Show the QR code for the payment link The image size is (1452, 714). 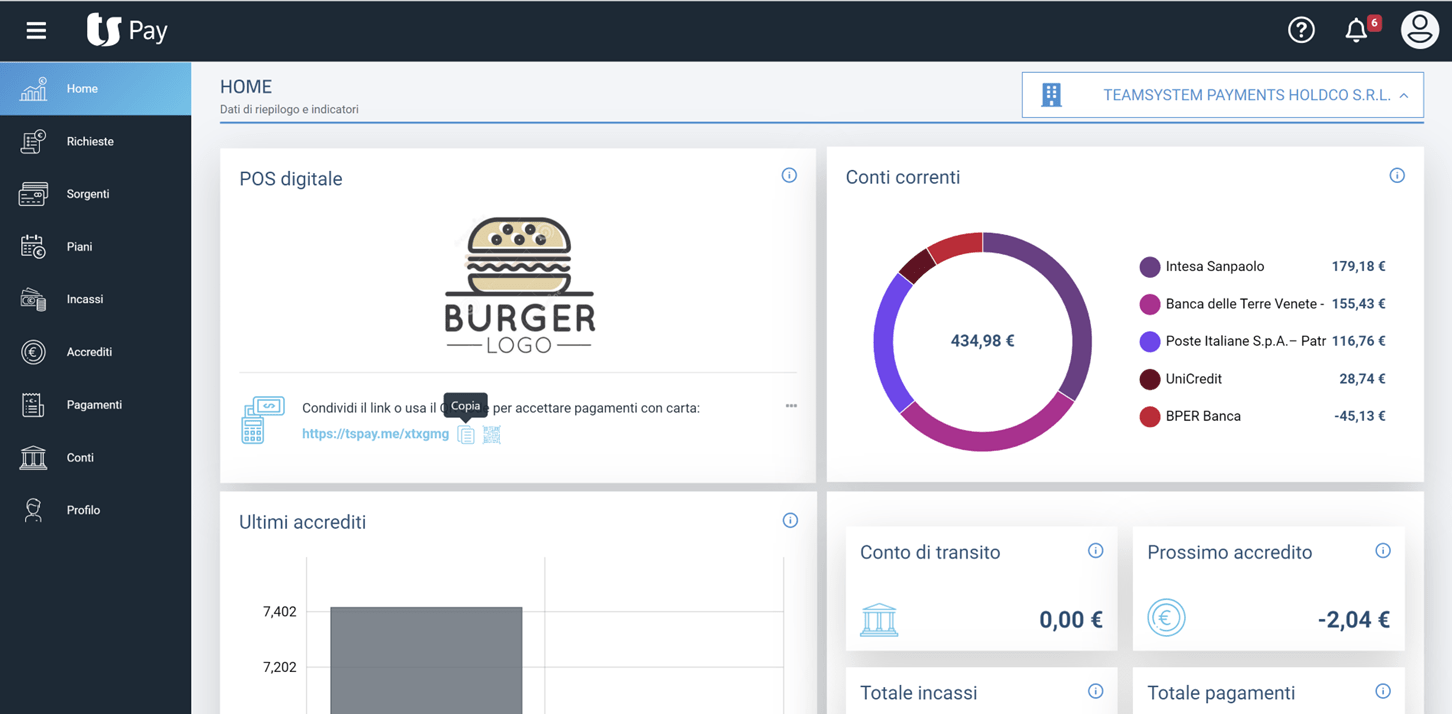[492, 434]
